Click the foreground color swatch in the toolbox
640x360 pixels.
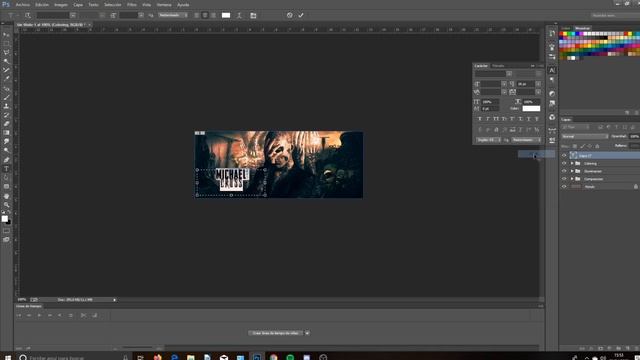click(4, 219)
